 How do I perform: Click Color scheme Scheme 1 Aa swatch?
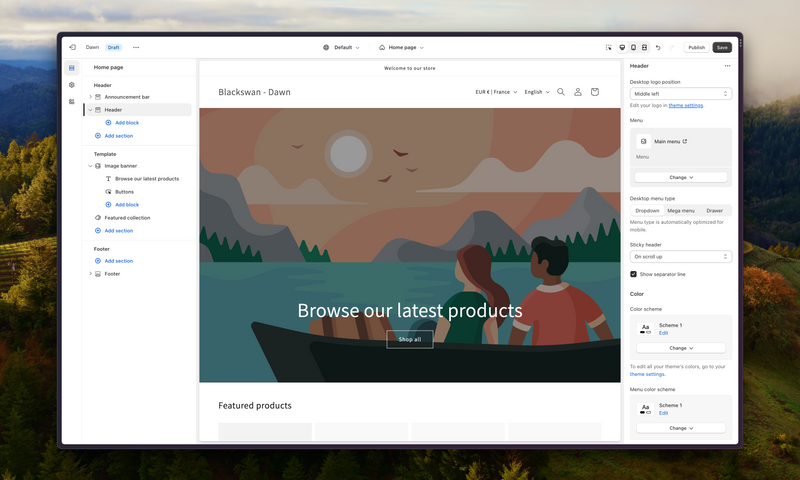point(645,329)
